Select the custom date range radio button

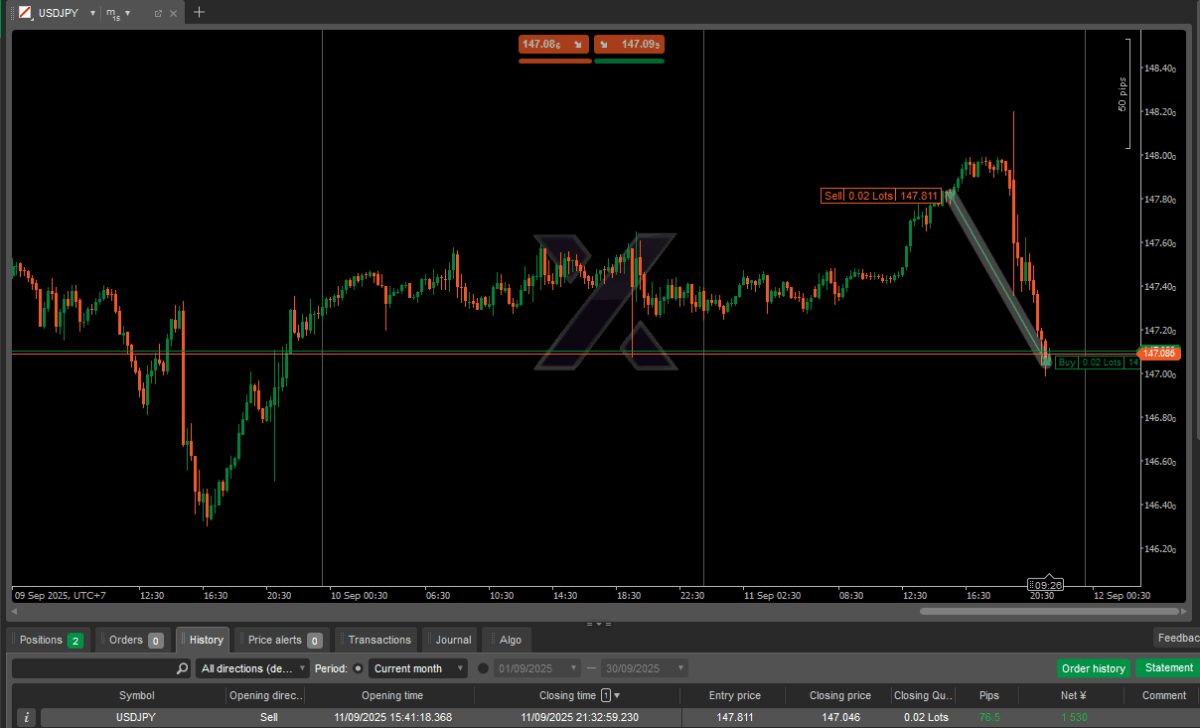484,668
